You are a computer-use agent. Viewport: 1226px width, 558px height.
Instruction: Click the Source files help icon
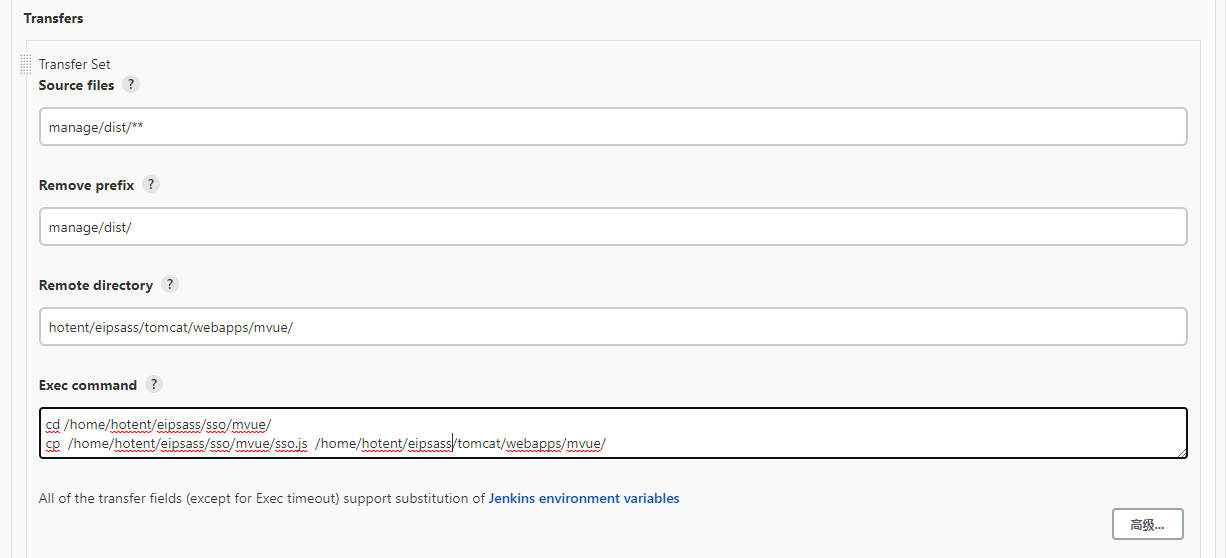click(131, 85)
